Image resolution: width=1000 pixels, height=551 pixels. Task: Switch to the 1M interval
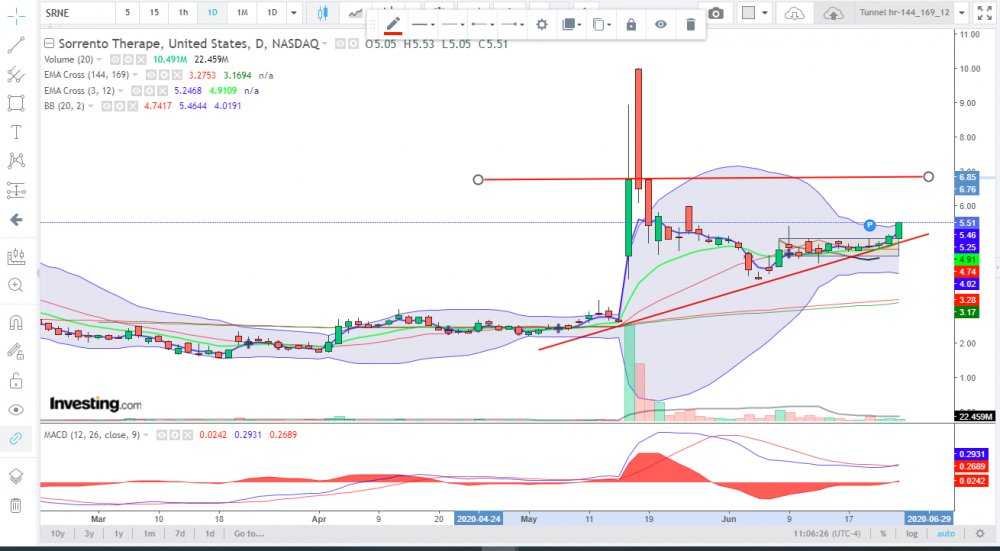coord(242,13)
